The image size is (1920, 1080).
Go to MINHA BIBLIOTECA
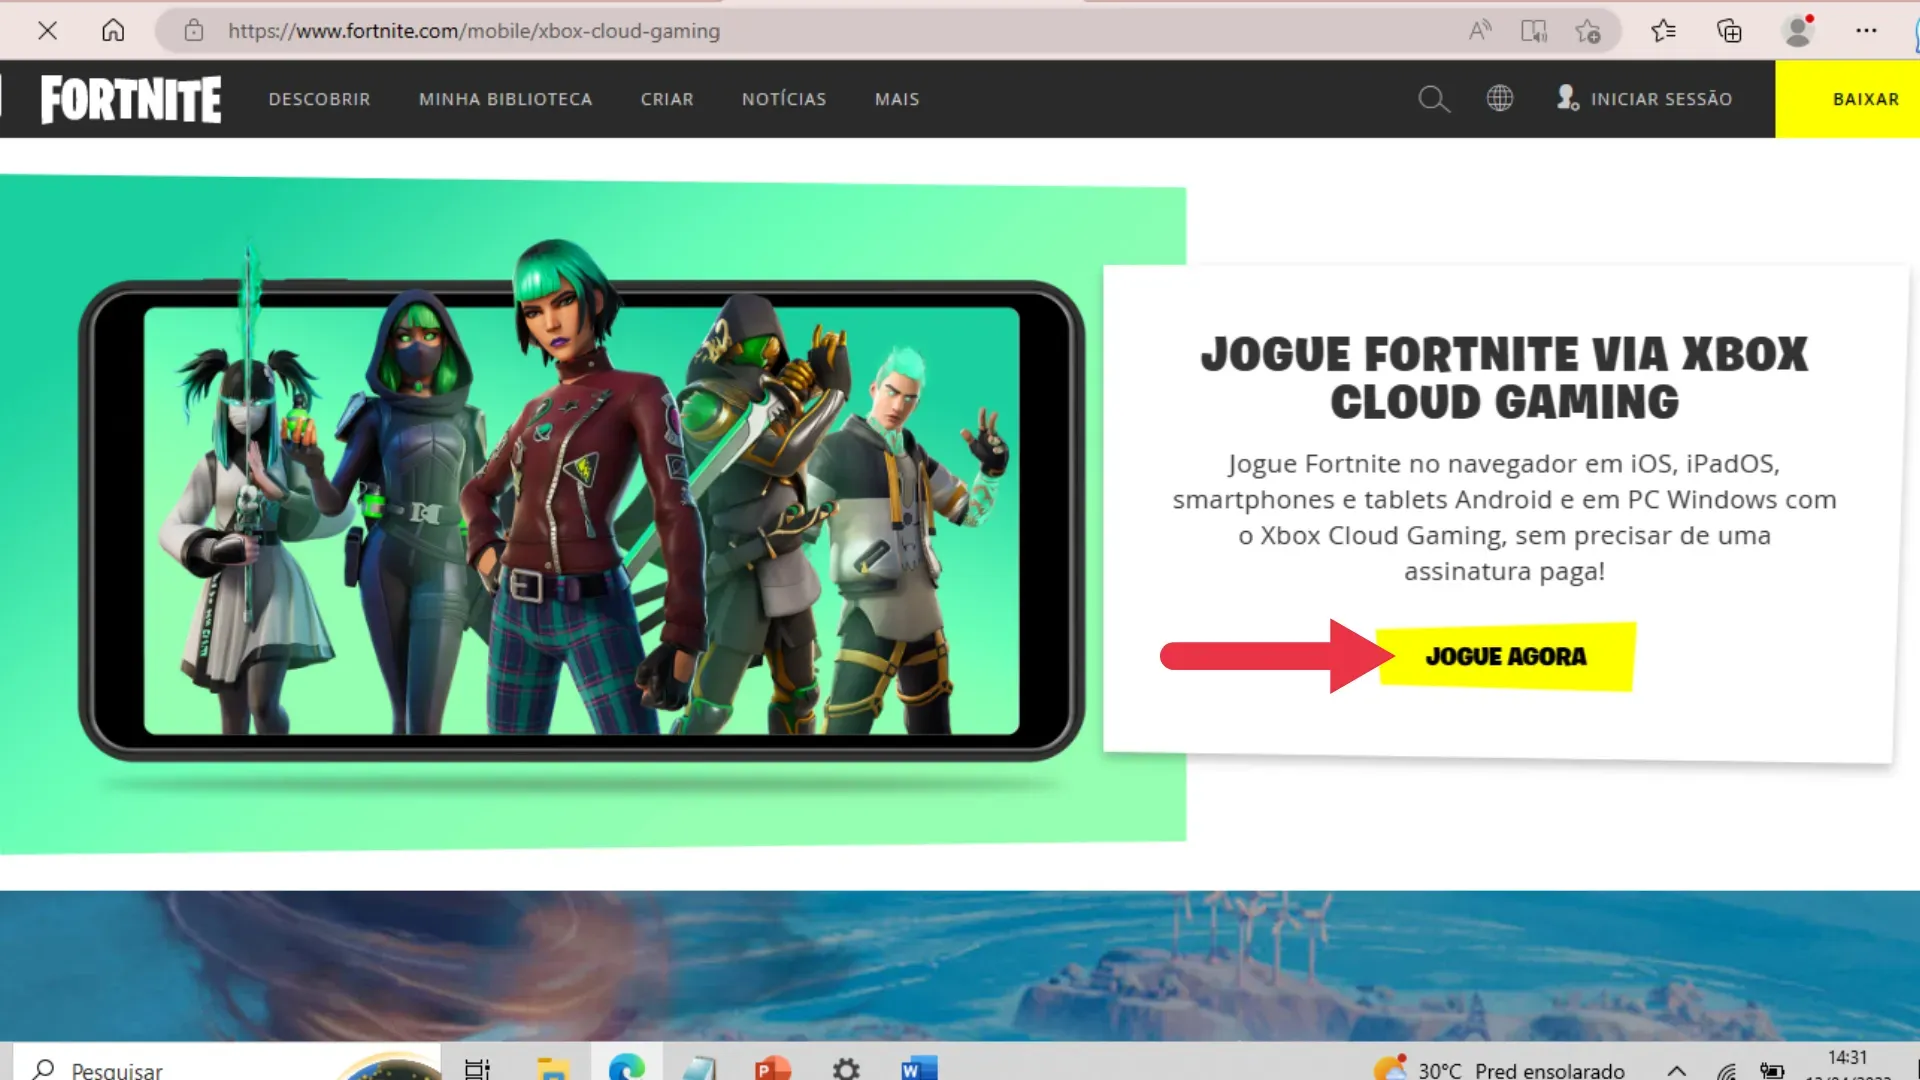pos(505,99)
